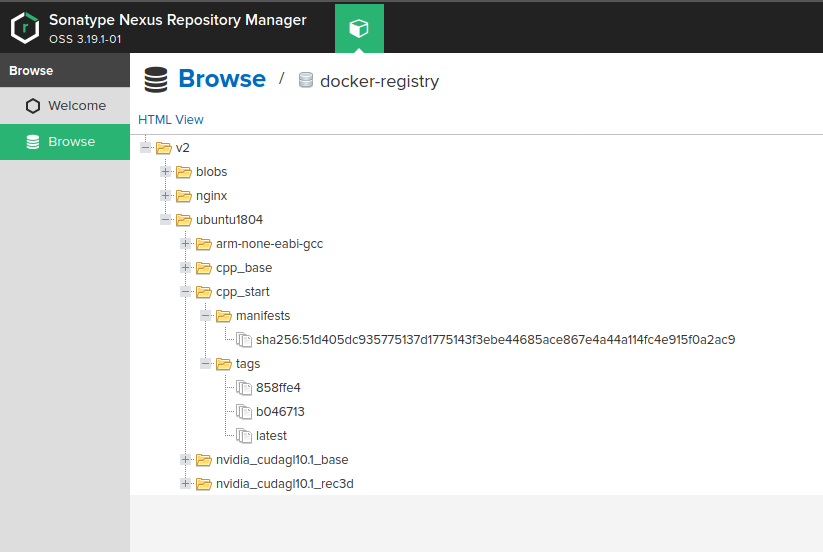Select the 858ffe4 tag entry
The width and height of the screenshot is (823, 552).
coord(278,388)
